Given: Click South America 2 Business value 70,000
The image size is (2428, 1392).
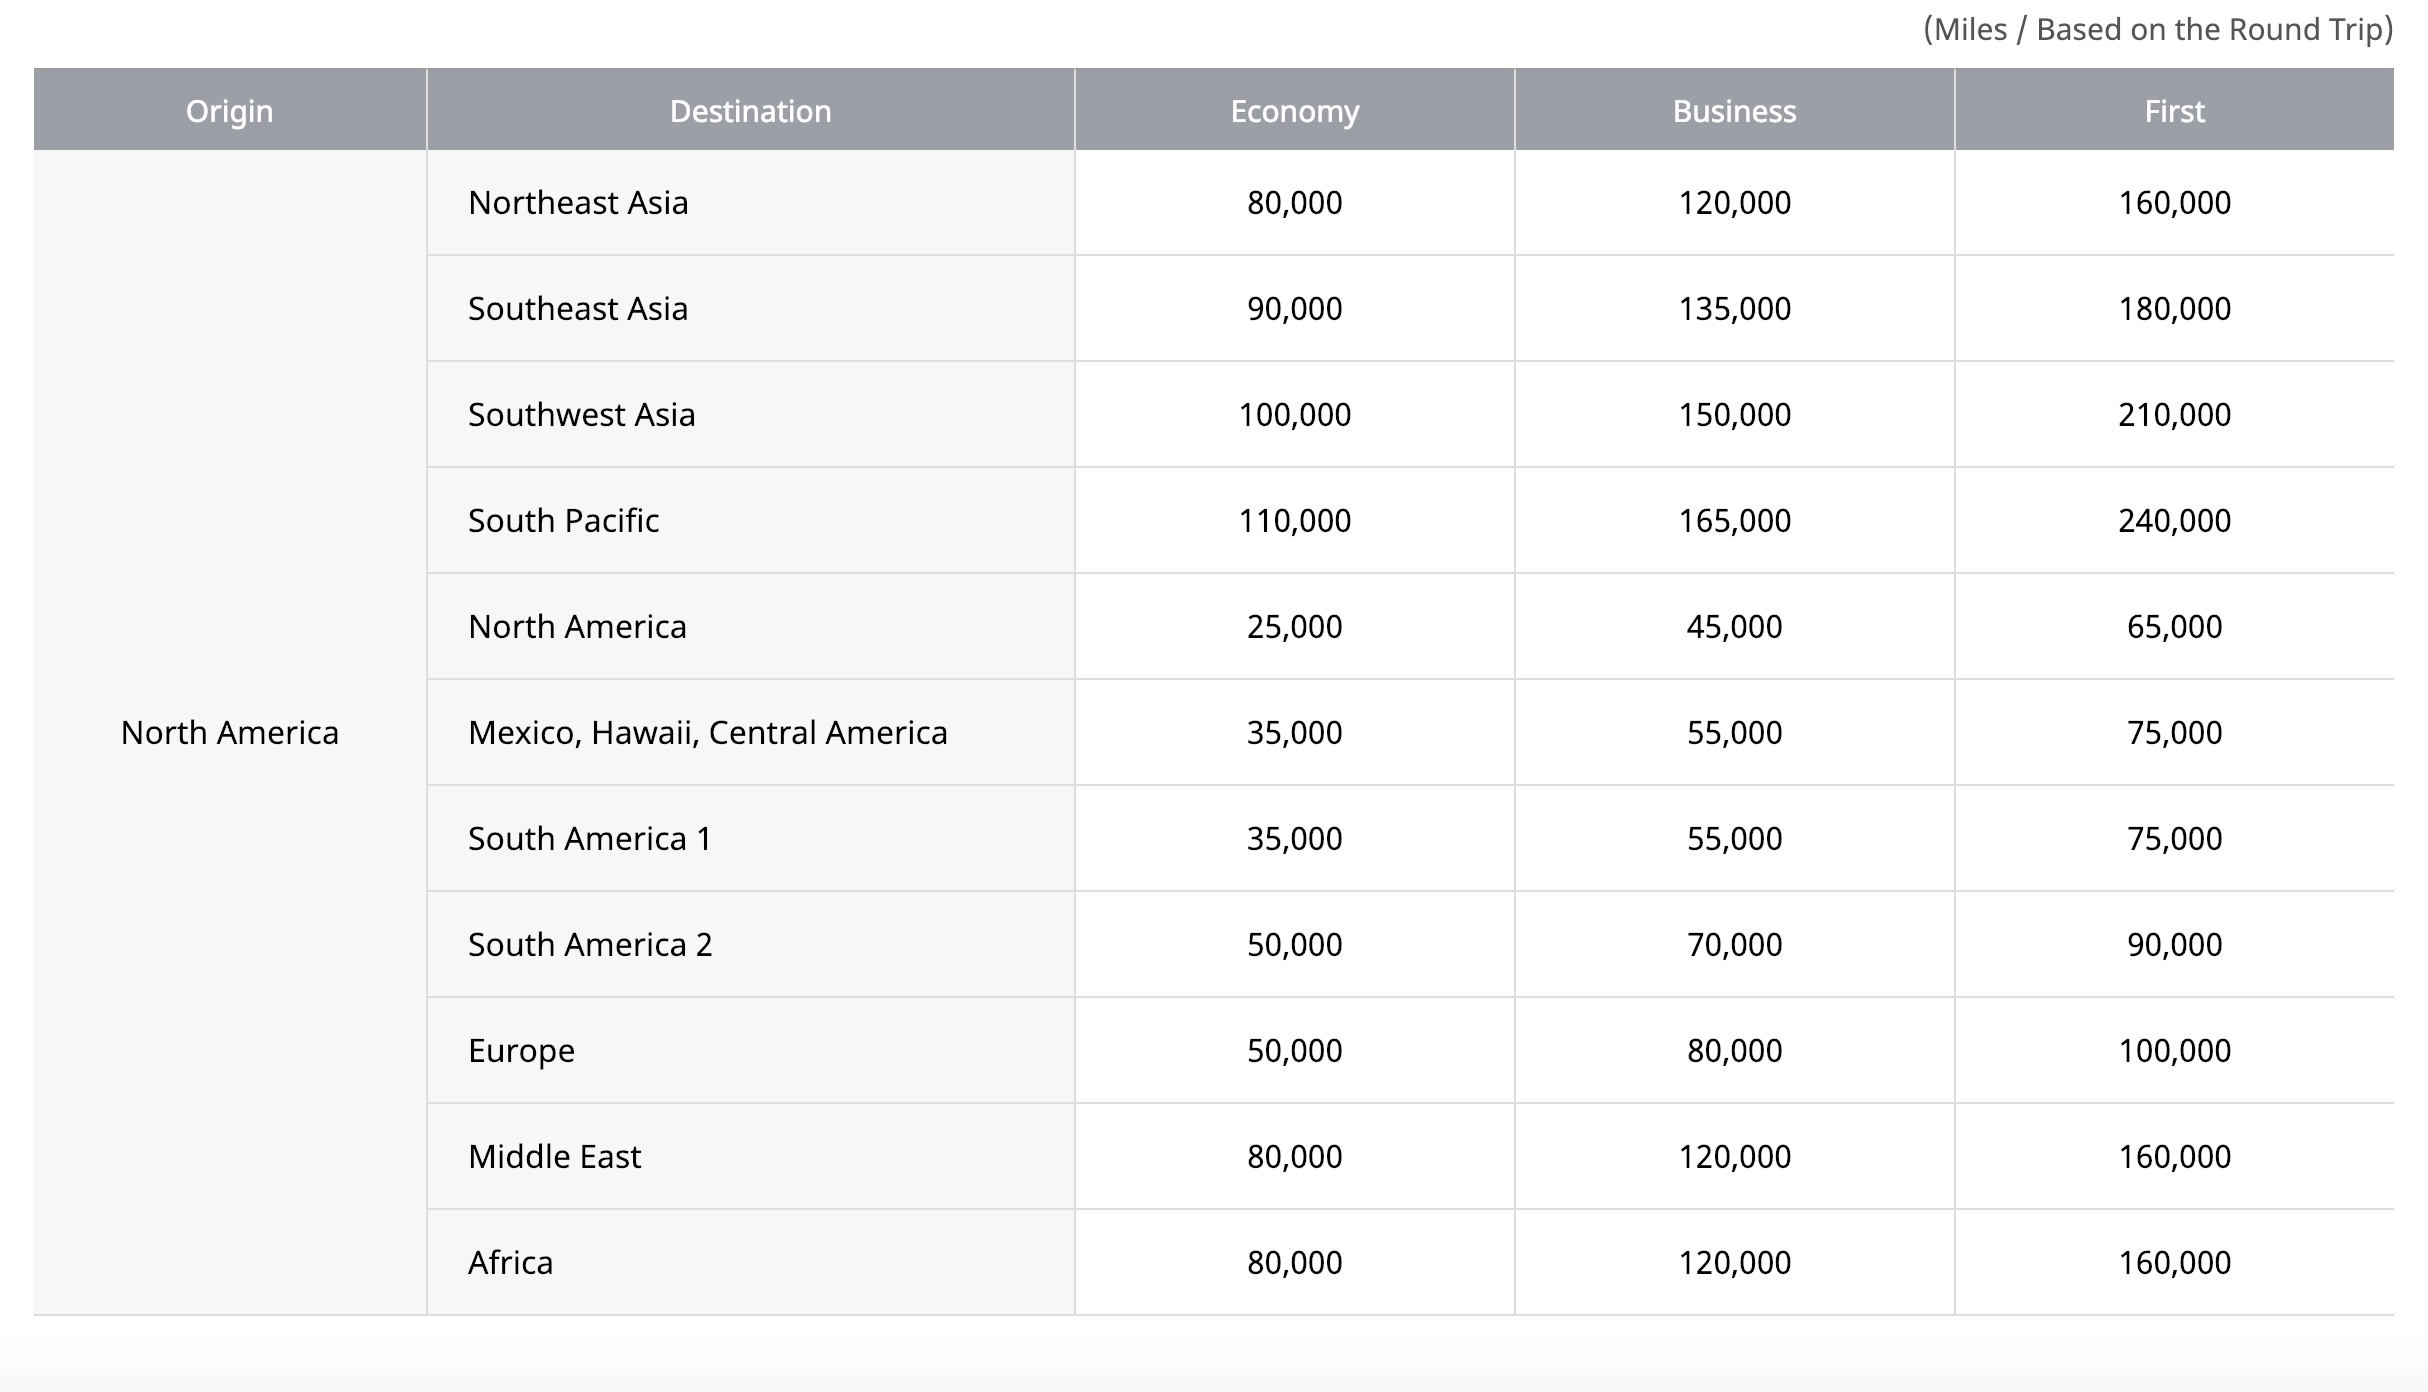Looking at the screenshot, I should tap(1734, 944).
